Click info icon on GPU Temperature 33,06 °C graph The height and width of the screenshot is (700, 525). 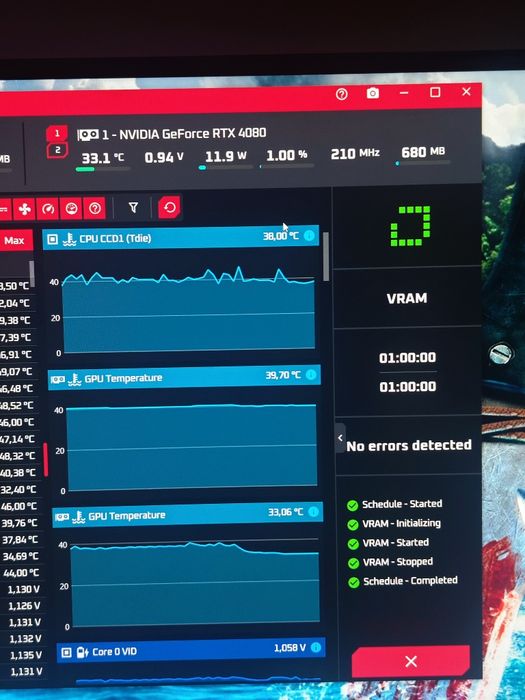pos(313,512)
